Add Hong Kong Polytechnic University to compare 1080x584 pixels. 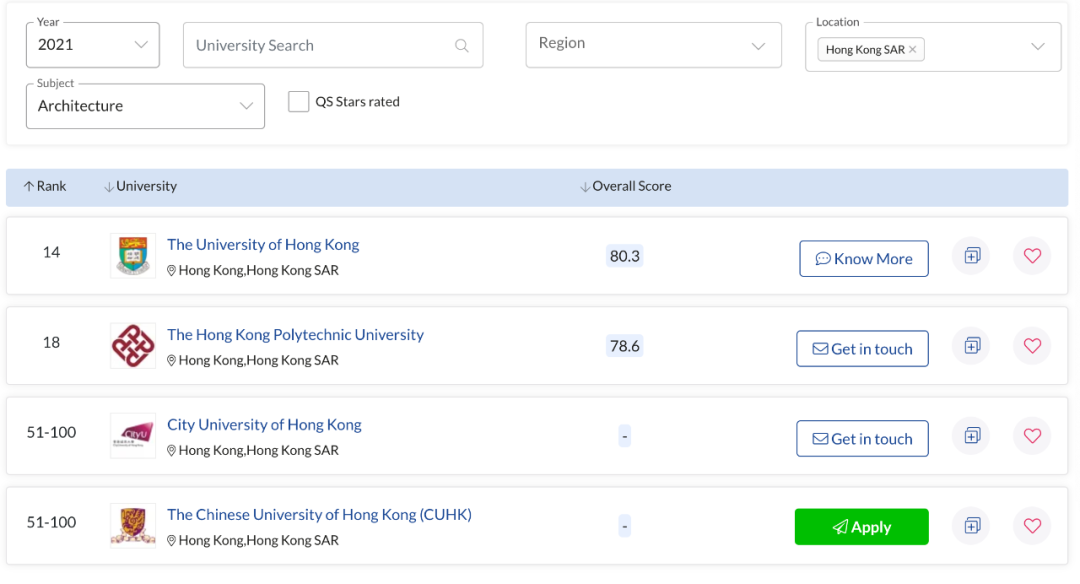pyautogui.click(x=971, y=346)
